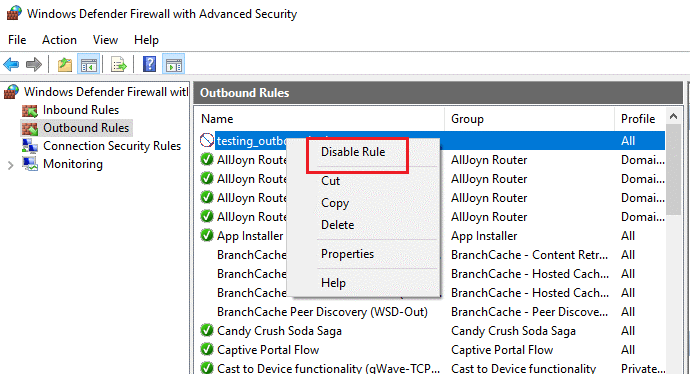Click the Inbound Rules tree icon
Viewport: 690px width, 374px height.
30,110
